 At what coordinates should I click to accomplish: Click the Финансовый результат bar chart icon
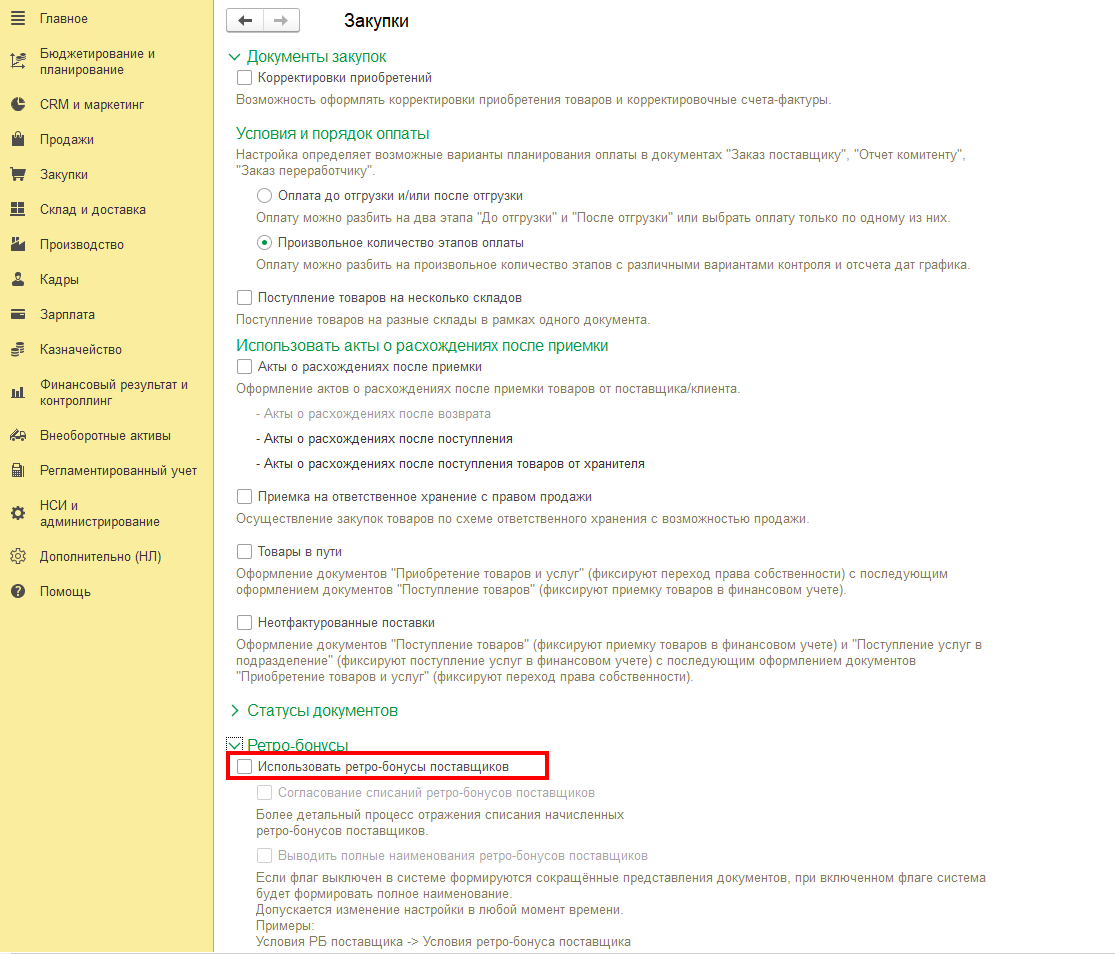point(18,392)
